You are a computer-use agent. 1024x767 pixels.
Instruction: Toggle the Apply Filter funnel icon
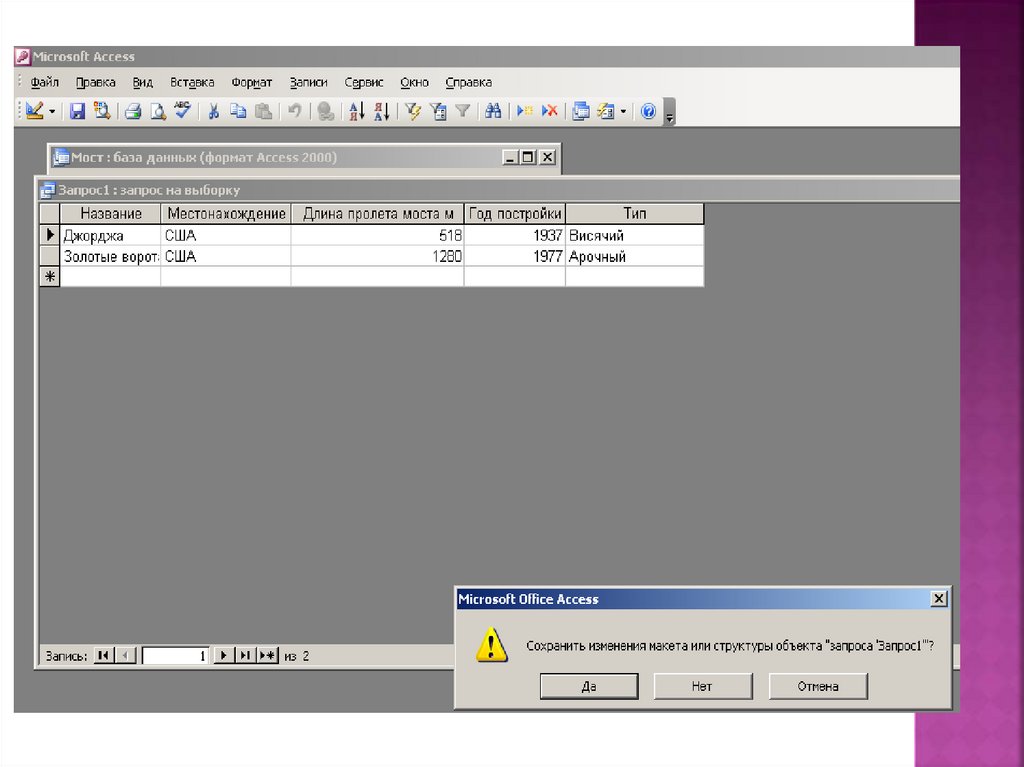point(462,111)
